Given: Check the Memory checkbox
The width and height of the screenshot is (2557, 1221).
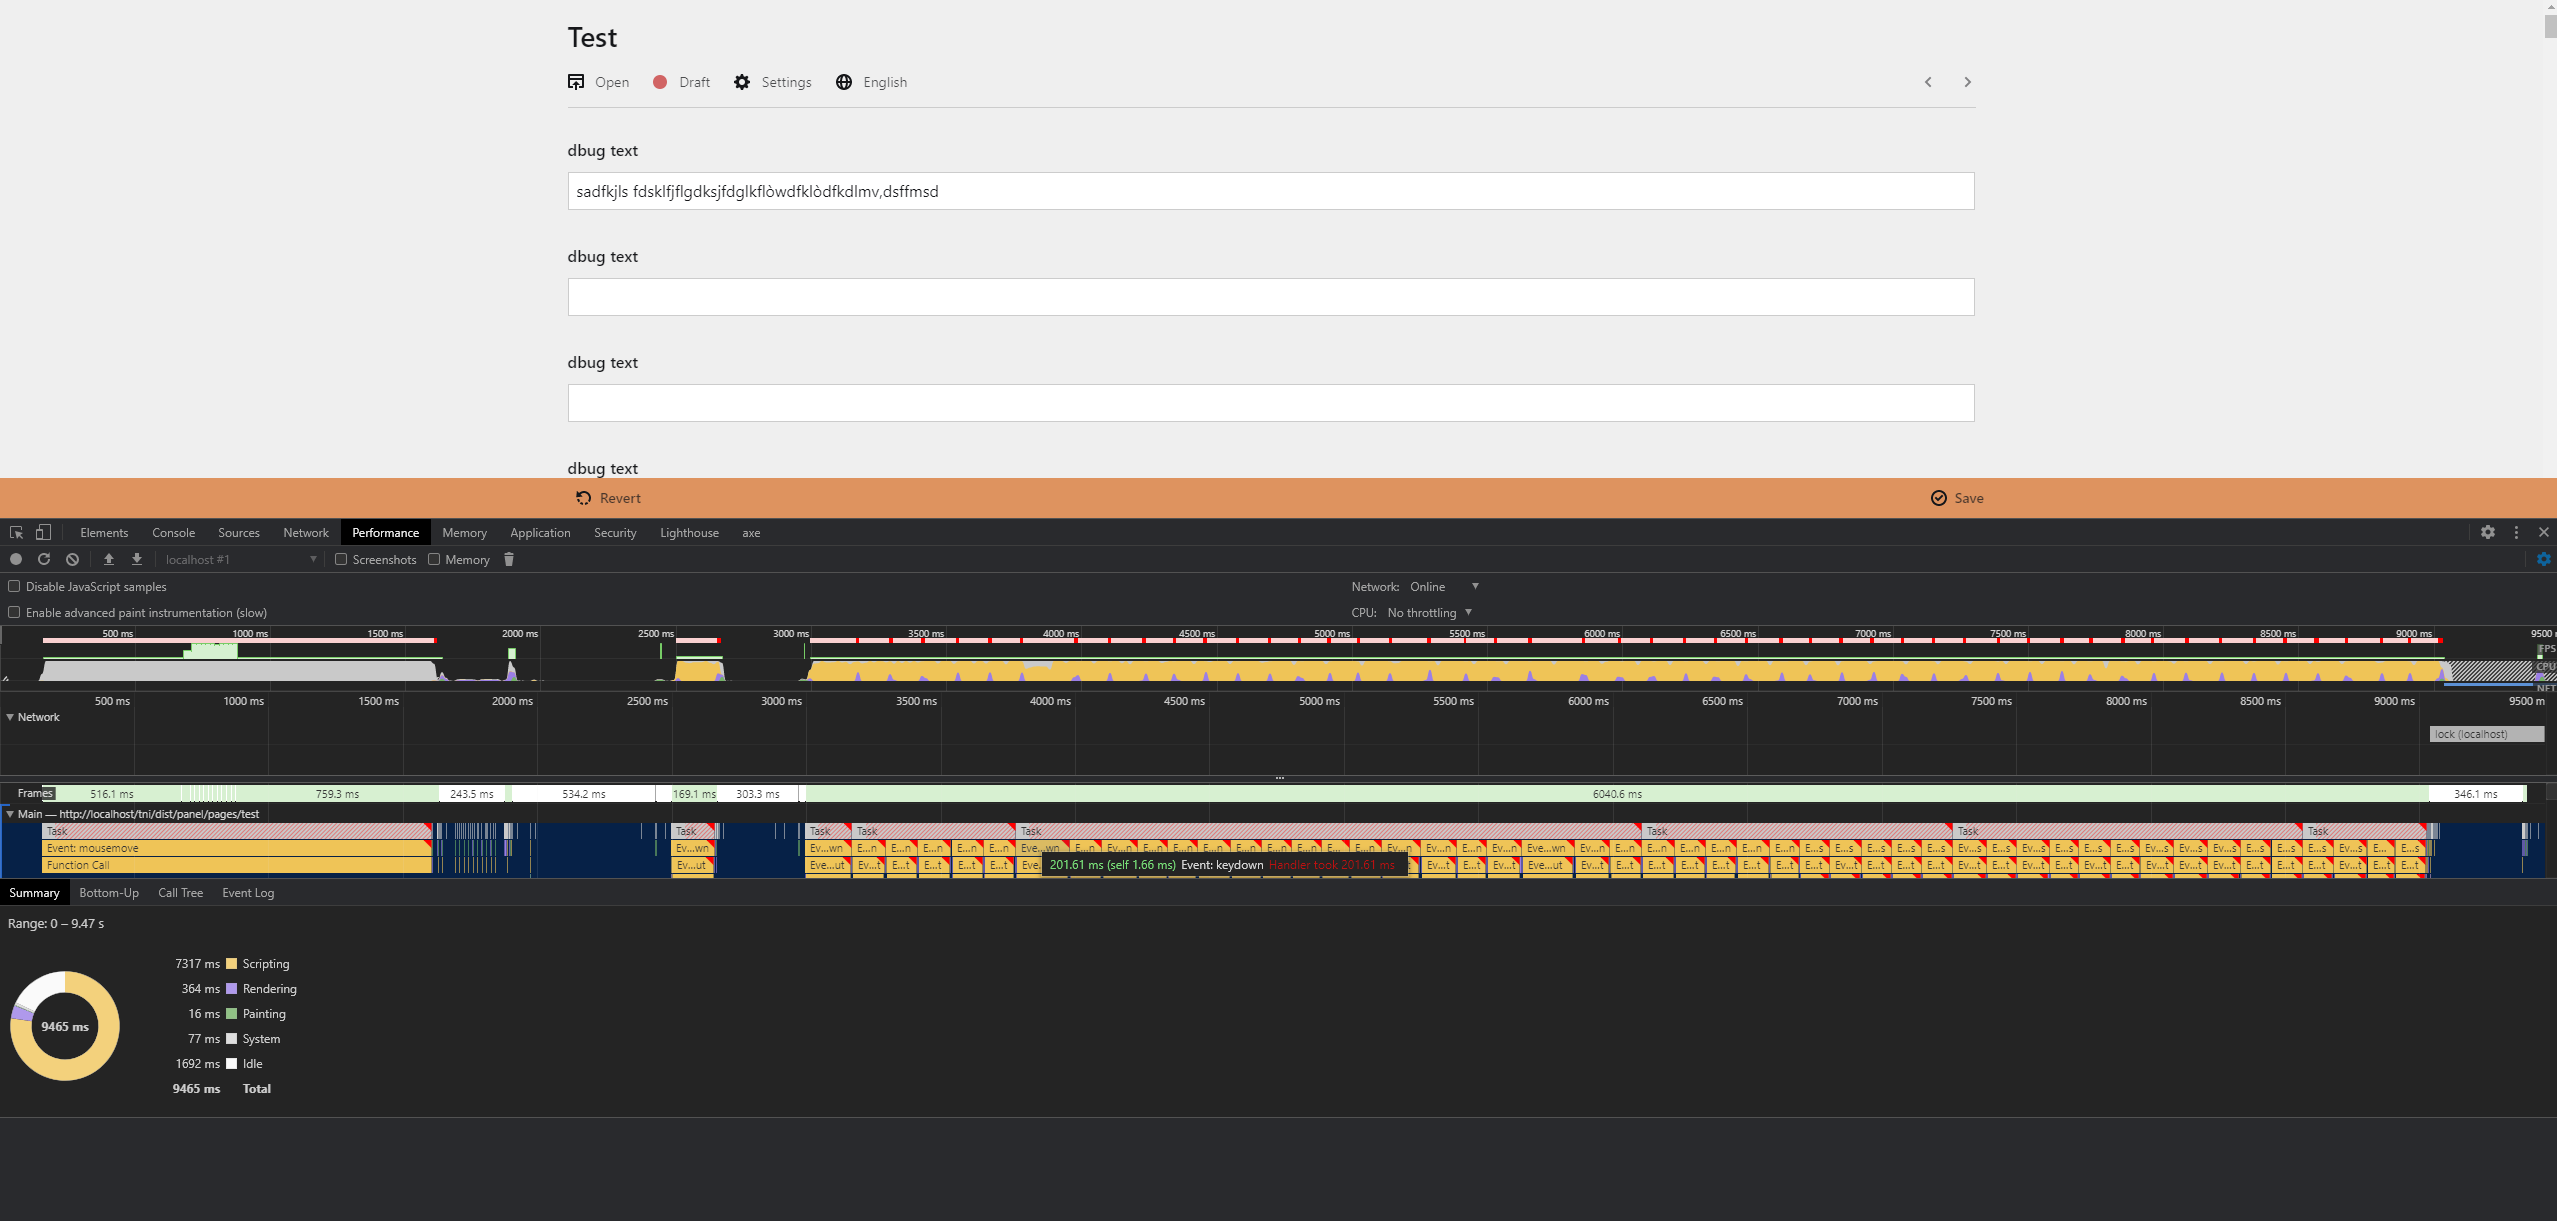Looking at the screenshot, I should tap(432, 559).
